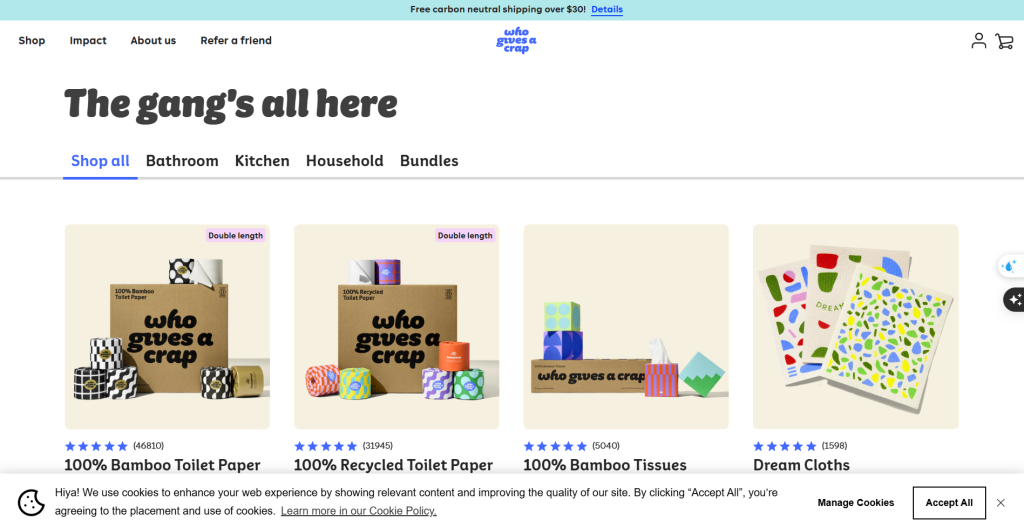
Task: Click the 100% Recycled Toilet Paper title
Action: (x=393, y=465)
